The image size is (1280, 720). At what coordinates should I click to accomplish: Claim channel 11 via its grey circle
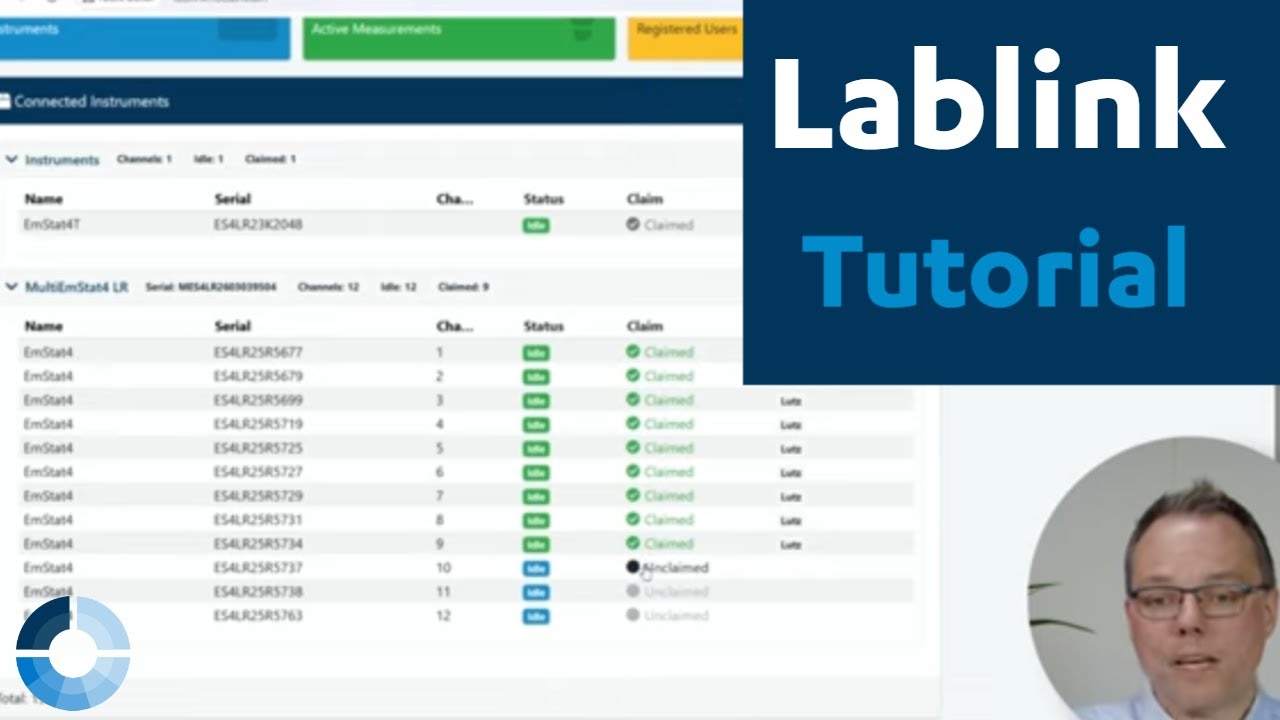click(x=633, y=591)
